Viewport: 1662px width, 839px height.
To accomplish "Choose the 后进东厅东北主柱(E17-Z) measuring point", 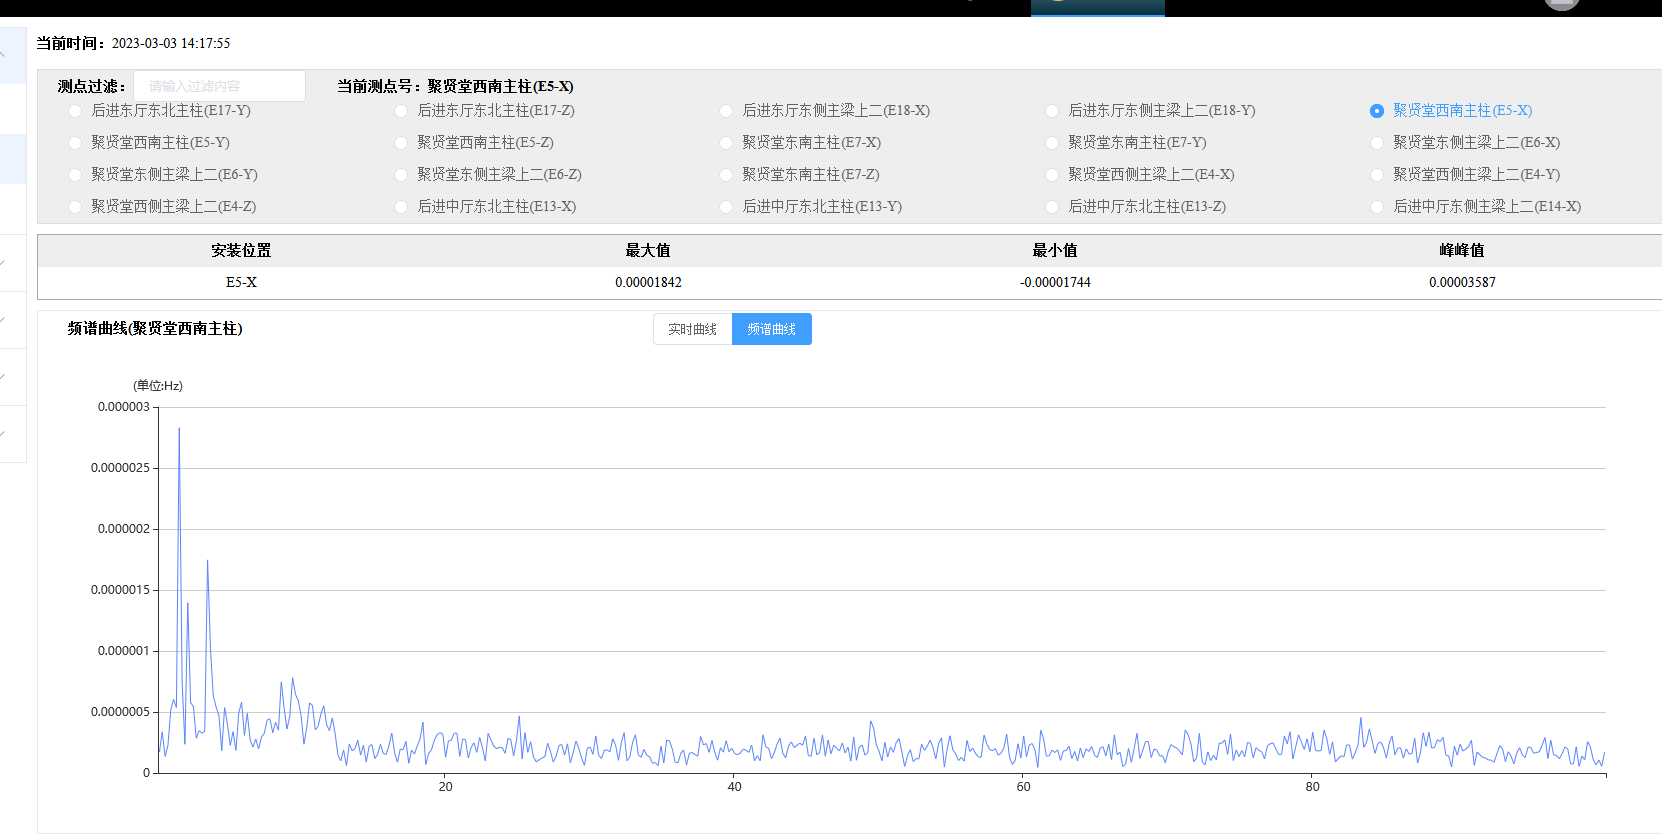I will tap(401, 111).
